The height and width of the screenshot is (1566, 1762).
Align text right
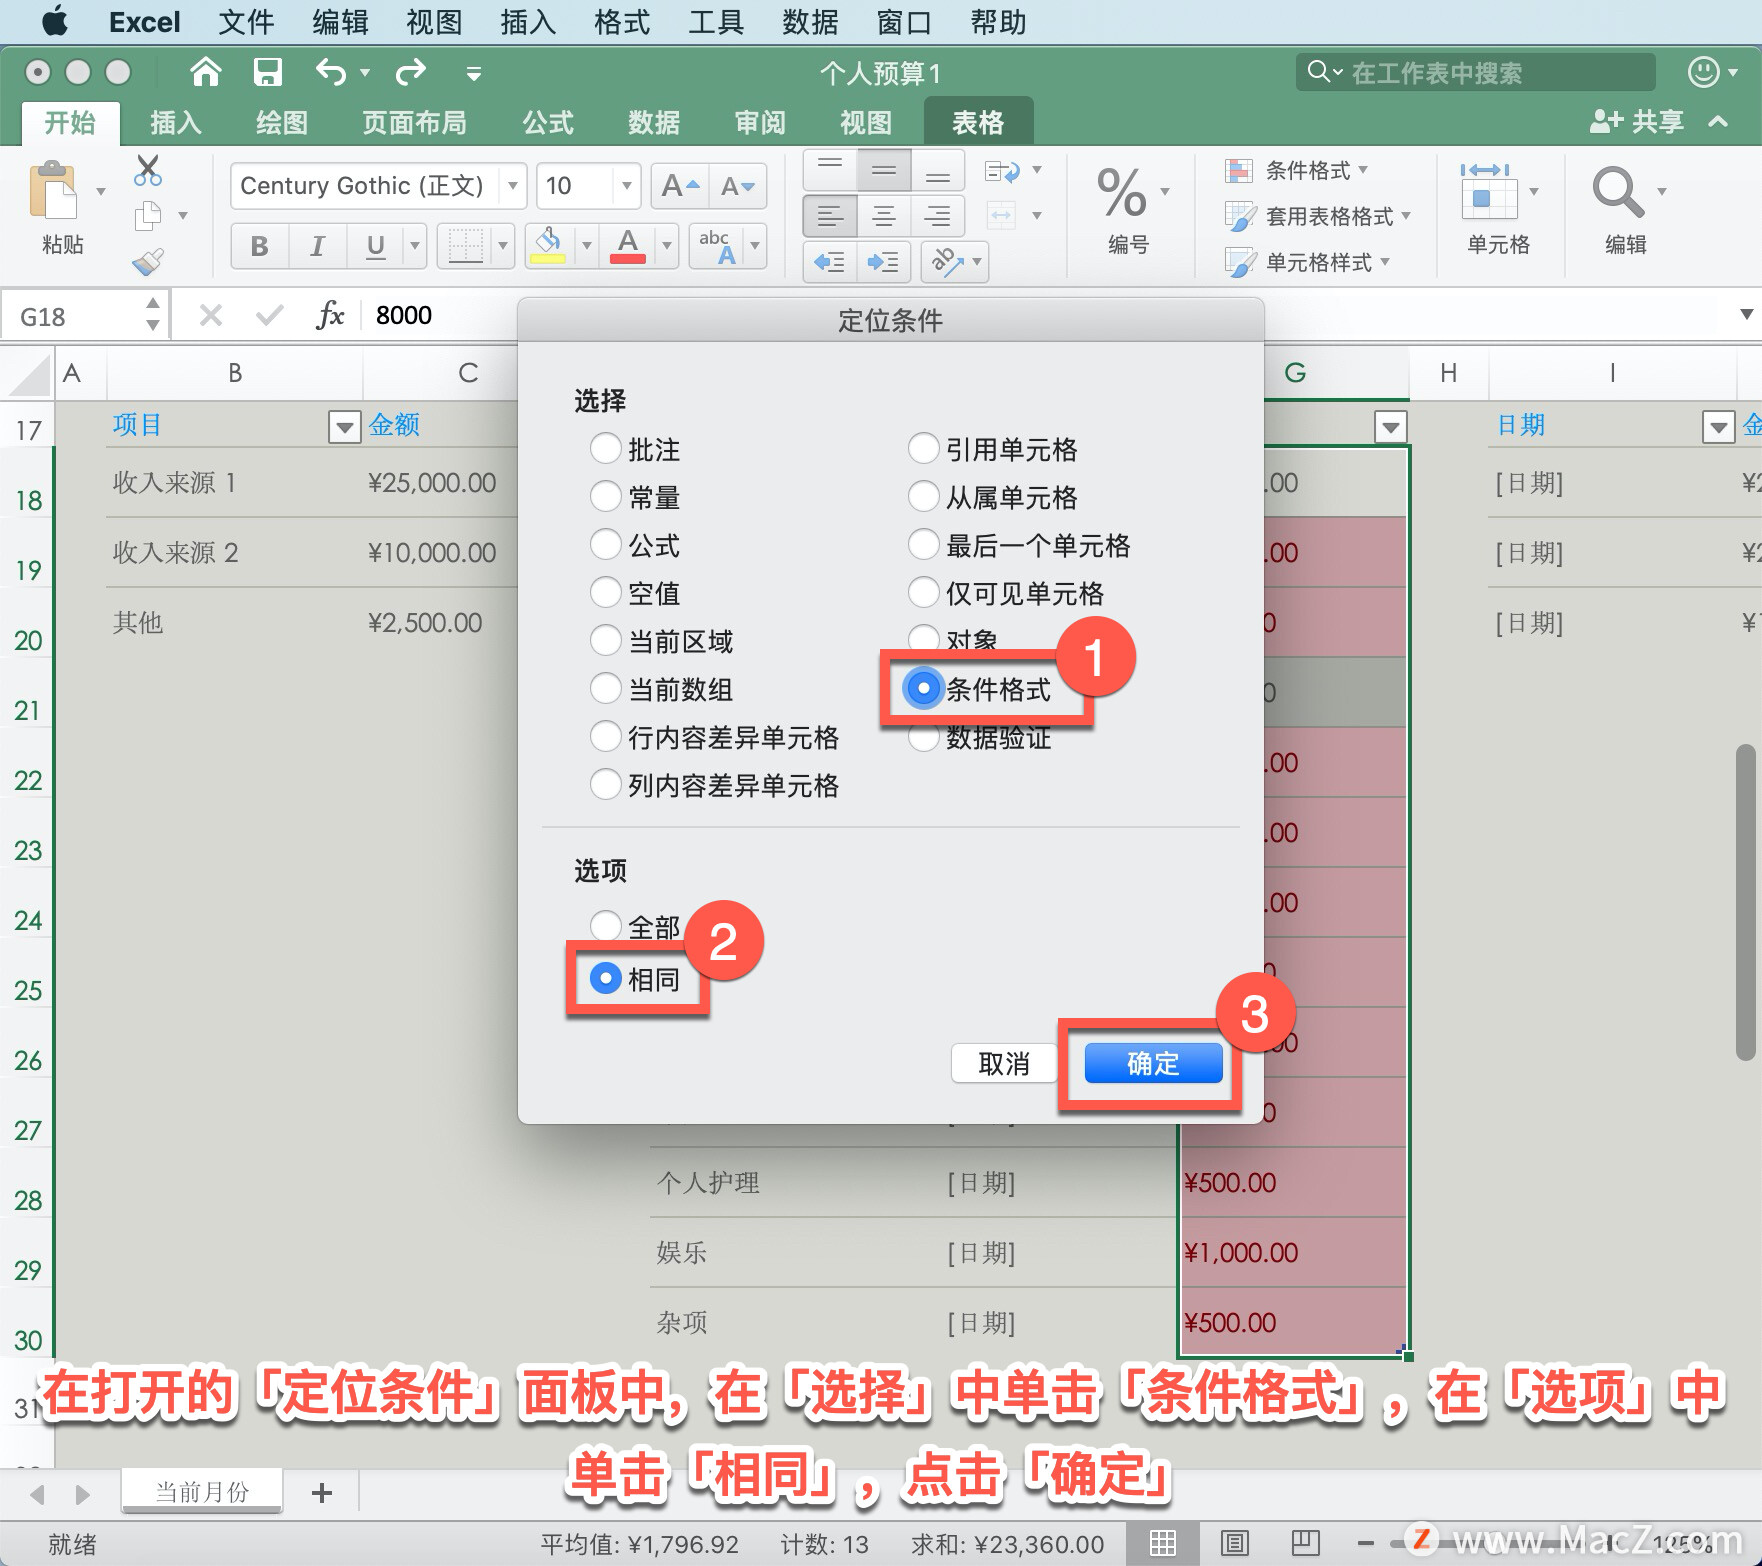coord(938,215)
